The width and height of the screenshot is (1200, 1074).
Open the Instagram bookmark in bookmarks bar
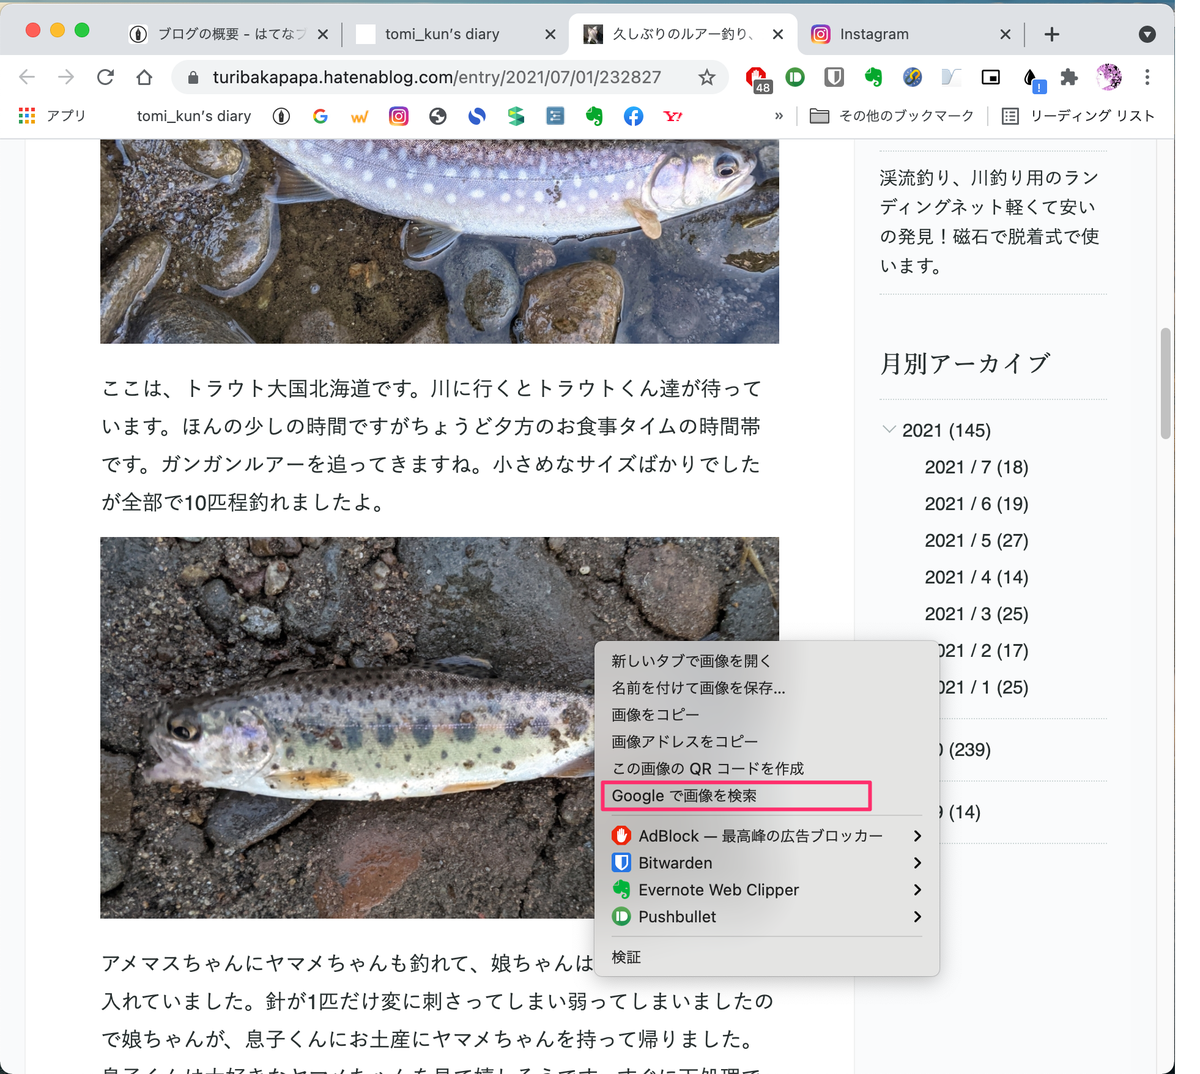pos(398,116)
